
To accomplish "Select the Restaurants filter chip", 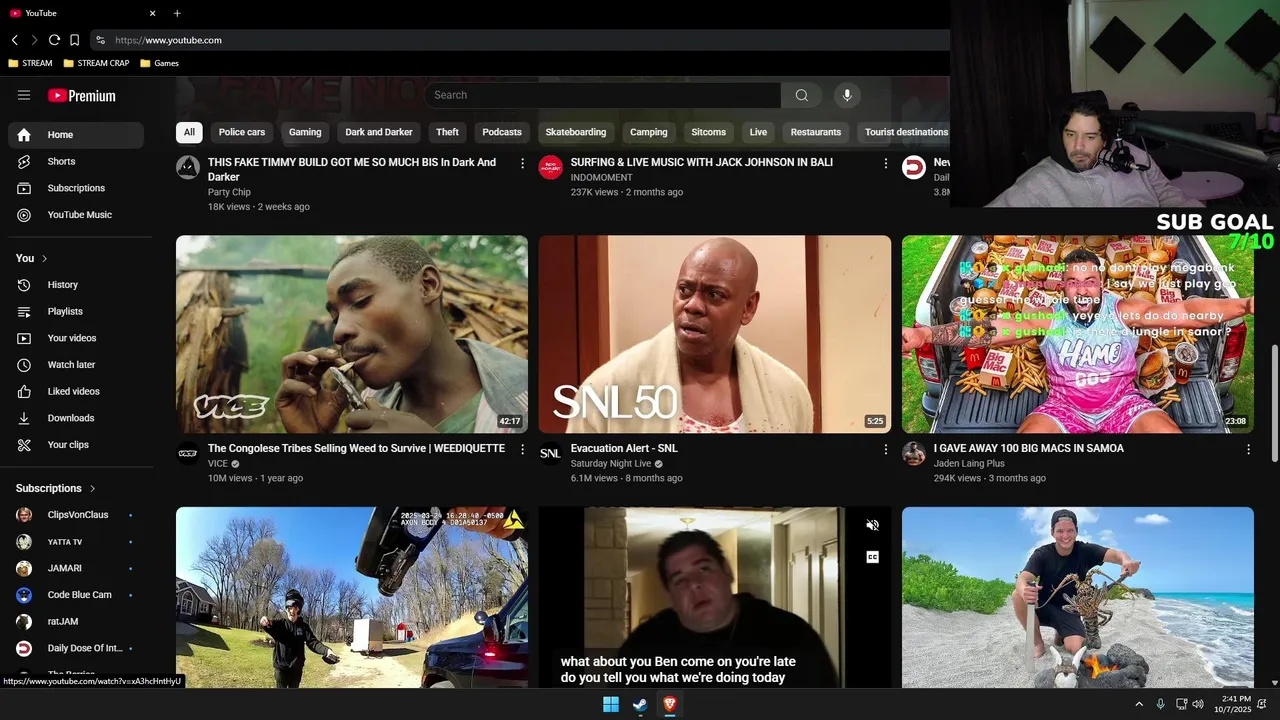I will point(816,132).
